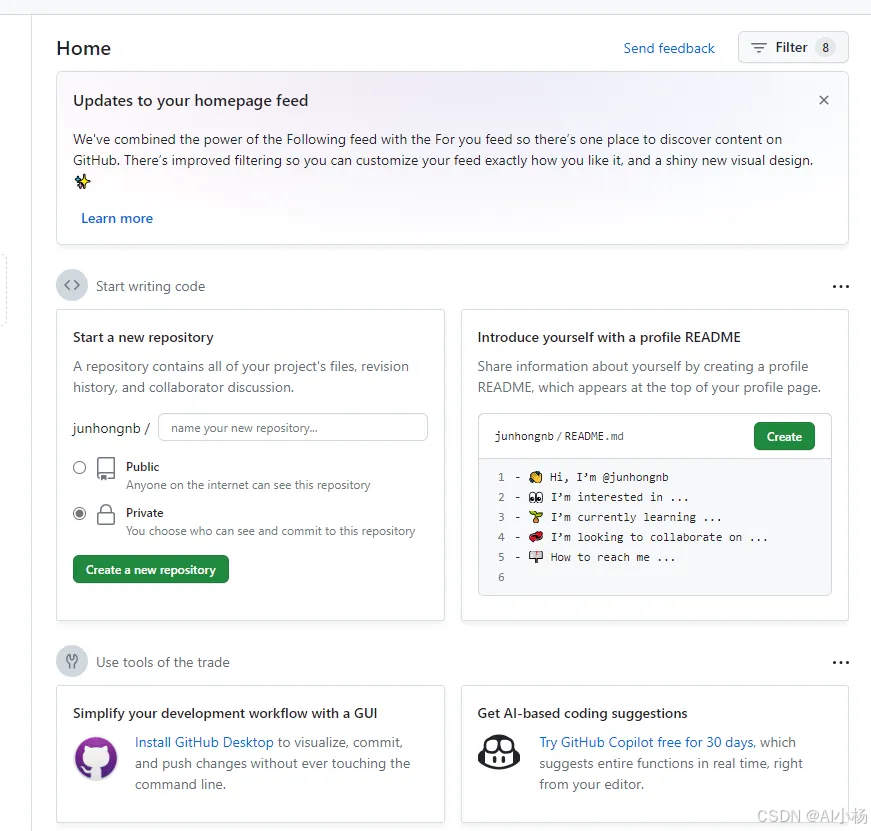Click the 'Use tools of the trade' section label
The image size is (871, 831).
tap(163, 662)
